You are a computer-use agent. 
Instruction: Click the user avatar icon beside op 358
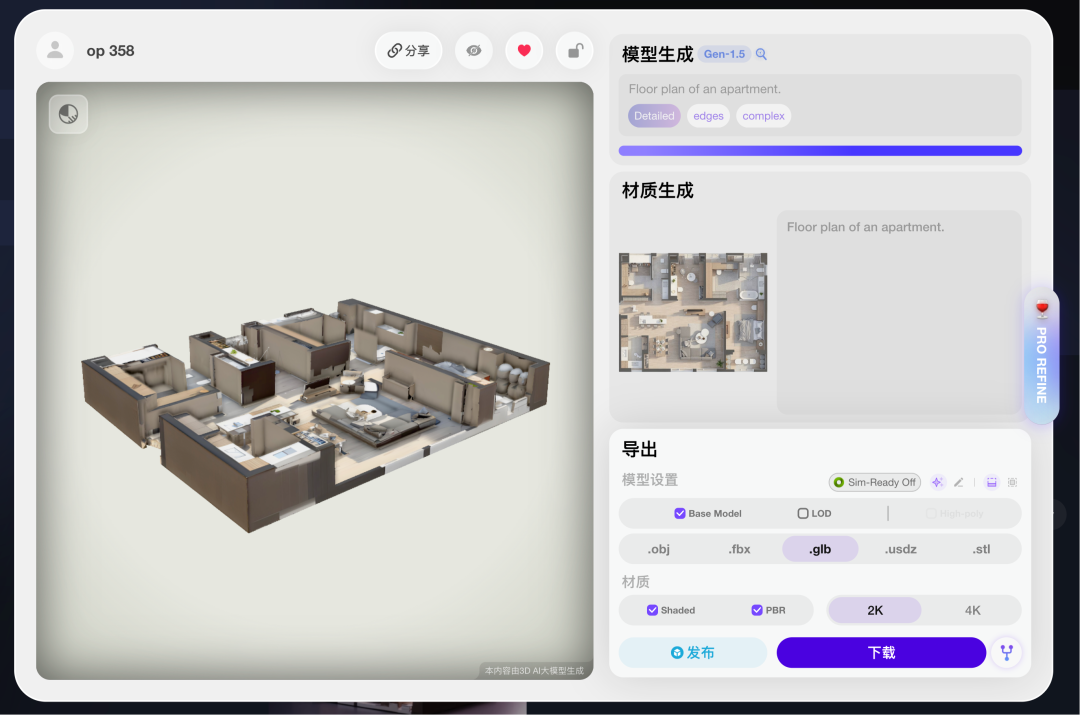(55, 50)
